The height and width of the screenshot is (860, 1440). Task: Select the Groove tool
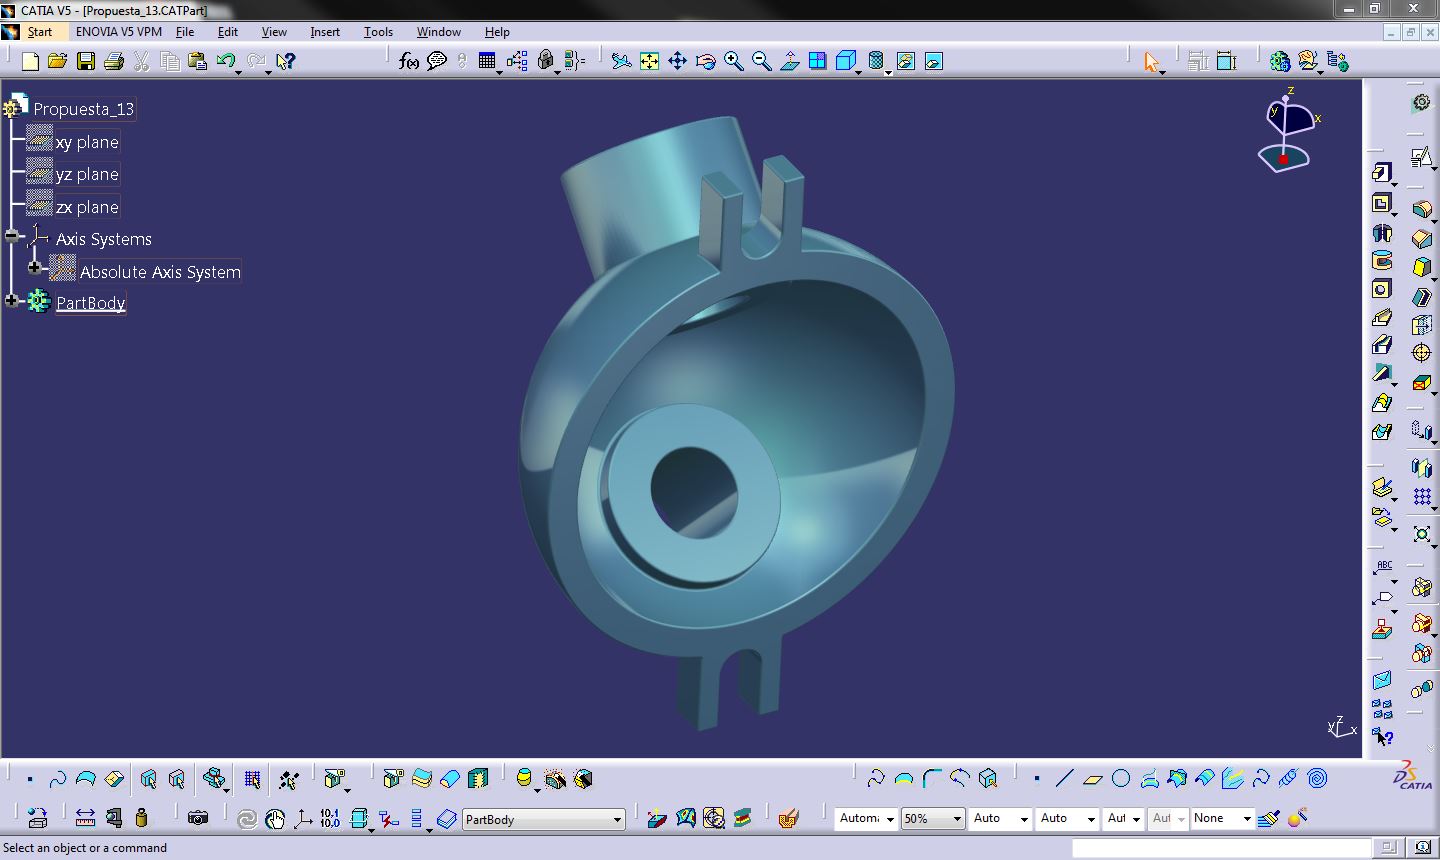tap(1382, 261)
